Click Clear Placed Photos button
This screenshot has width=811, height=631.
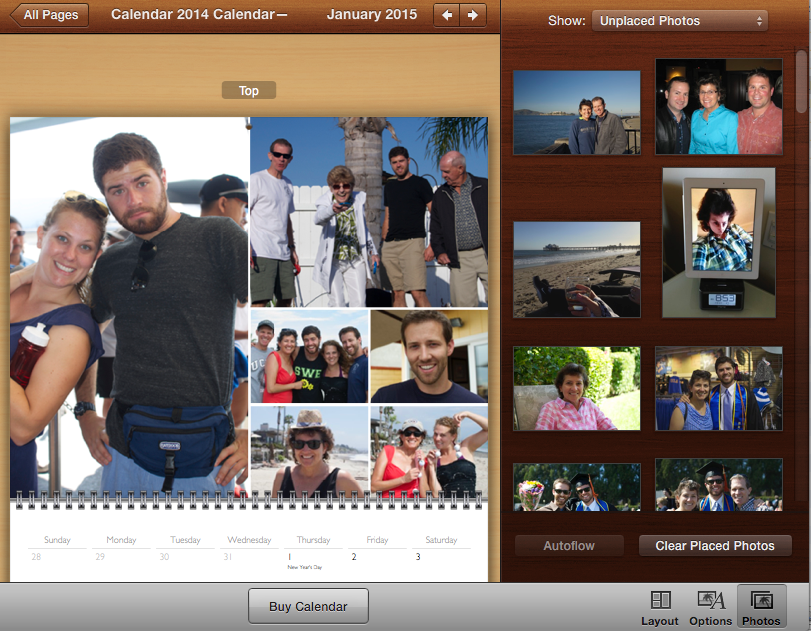(715, 546)
